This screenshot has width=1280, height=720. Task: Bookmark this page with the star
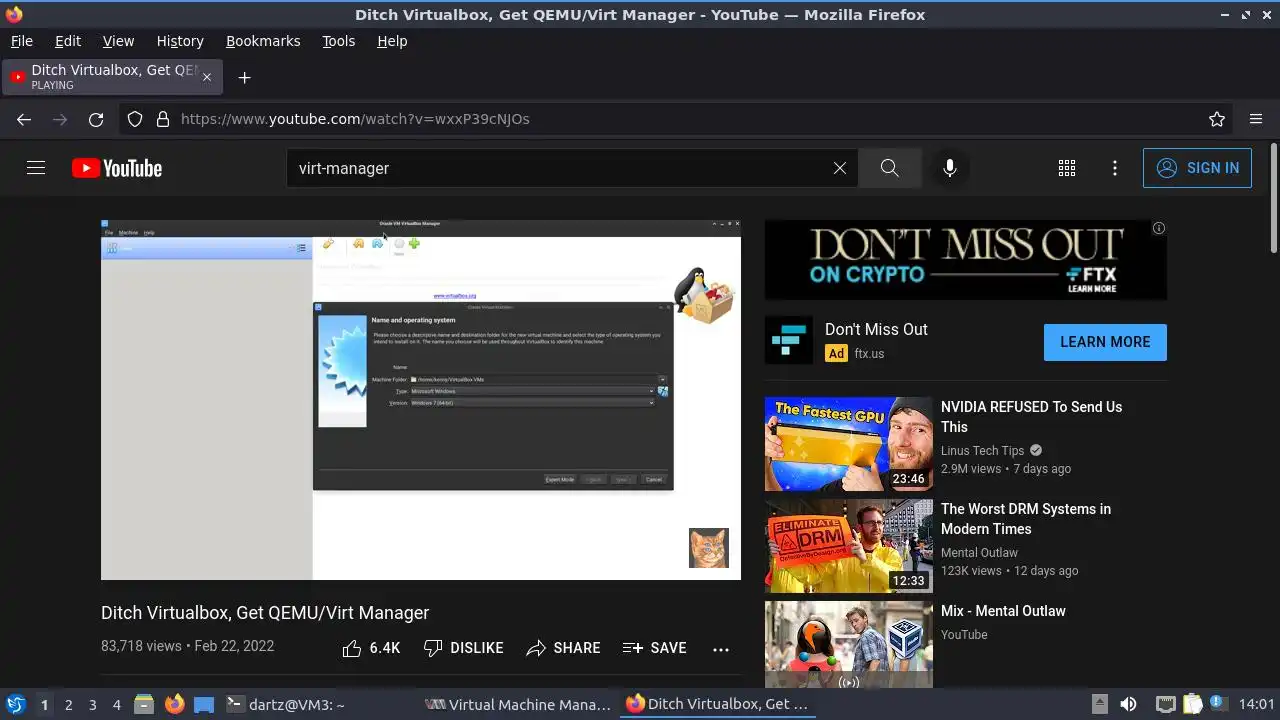click(1217, 119)
